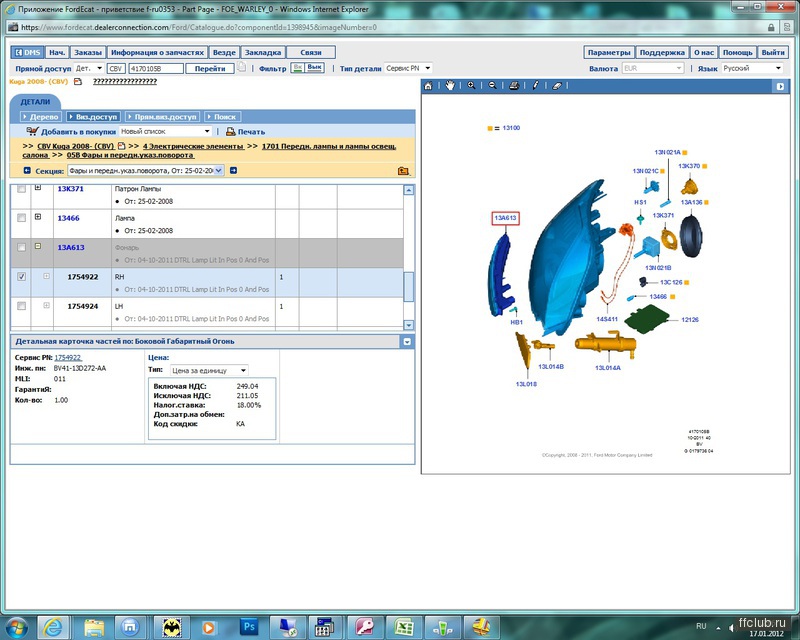Open the Закладка menu
The width and height of the screenshot is (800, 640).
[x=263, y=52]
